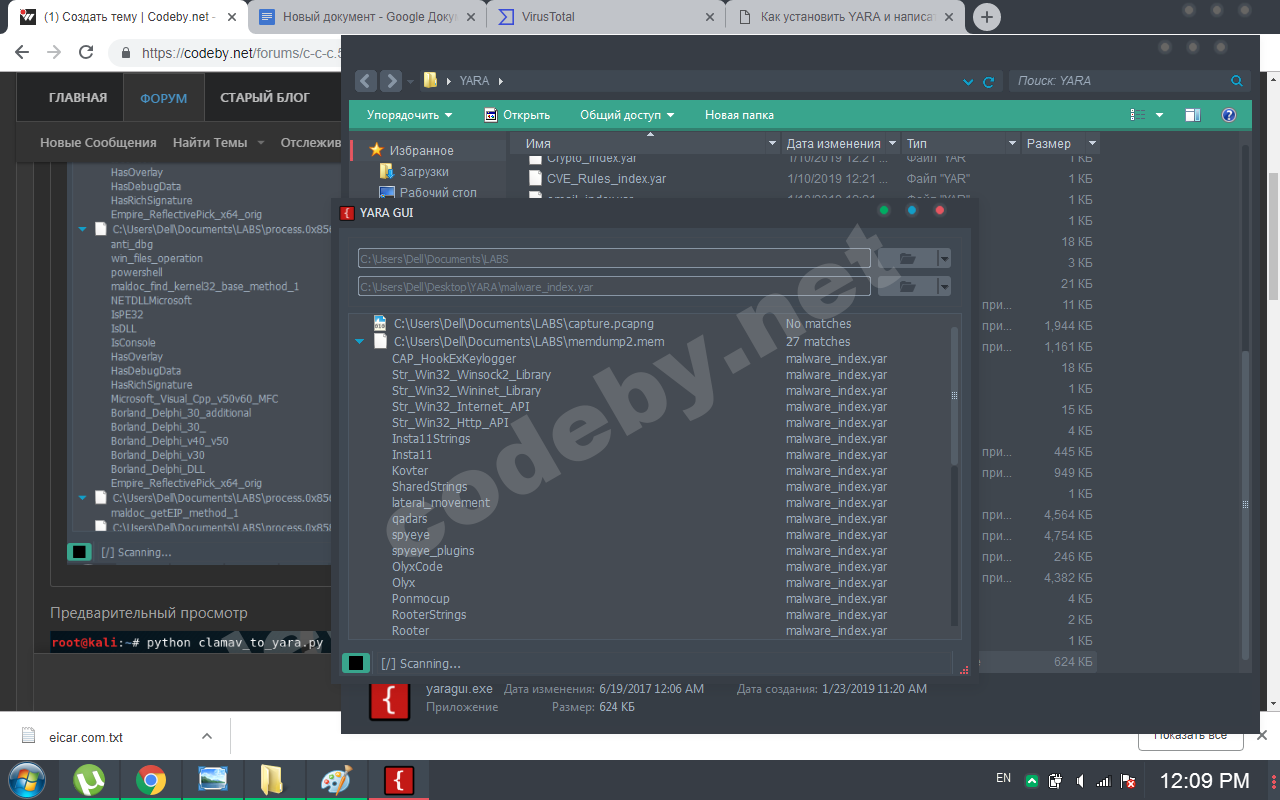Reload the Codeby page in Chrome
This screenshot has height=800, width=1280.
86,53
